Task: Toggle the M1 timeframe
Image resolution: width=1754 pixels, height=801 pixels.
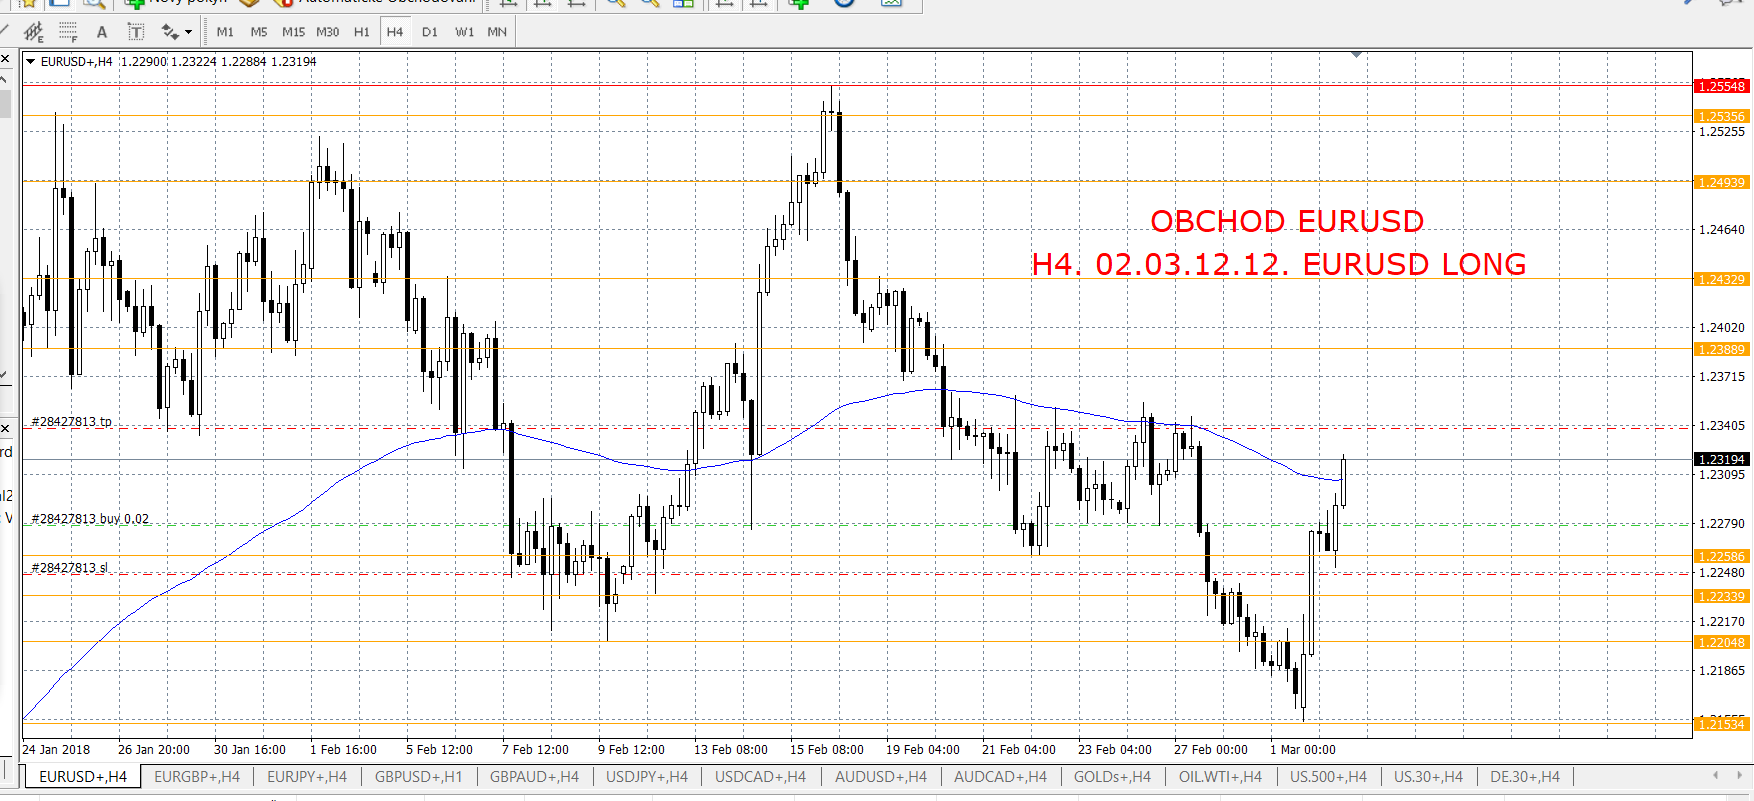Action: 225,32
